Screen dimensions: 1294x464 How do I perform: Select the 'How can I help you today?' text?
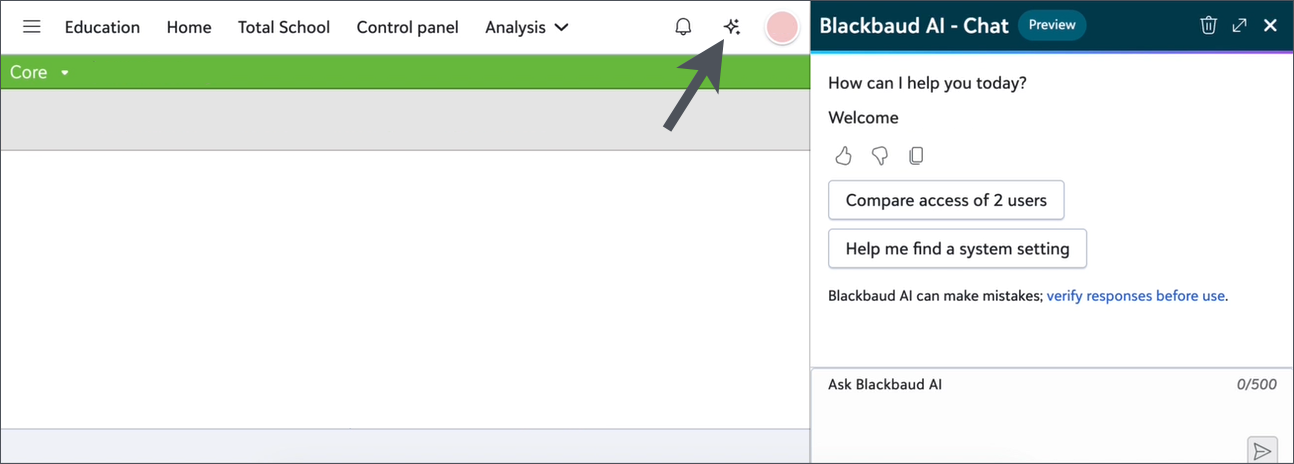[x=927, y=83]
